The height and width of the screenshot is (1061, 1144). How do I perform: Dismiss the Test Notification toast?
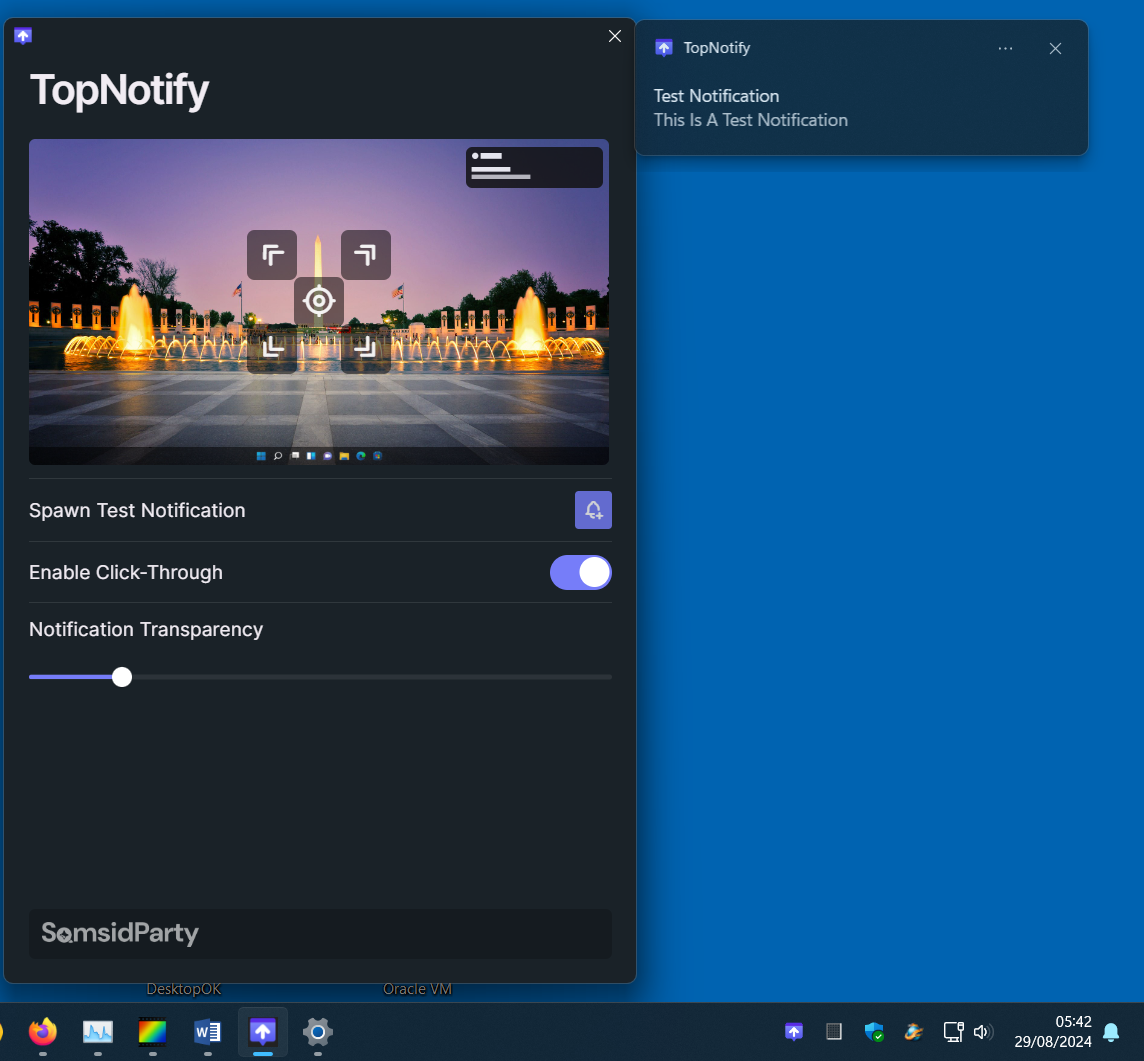(1055, 48)
